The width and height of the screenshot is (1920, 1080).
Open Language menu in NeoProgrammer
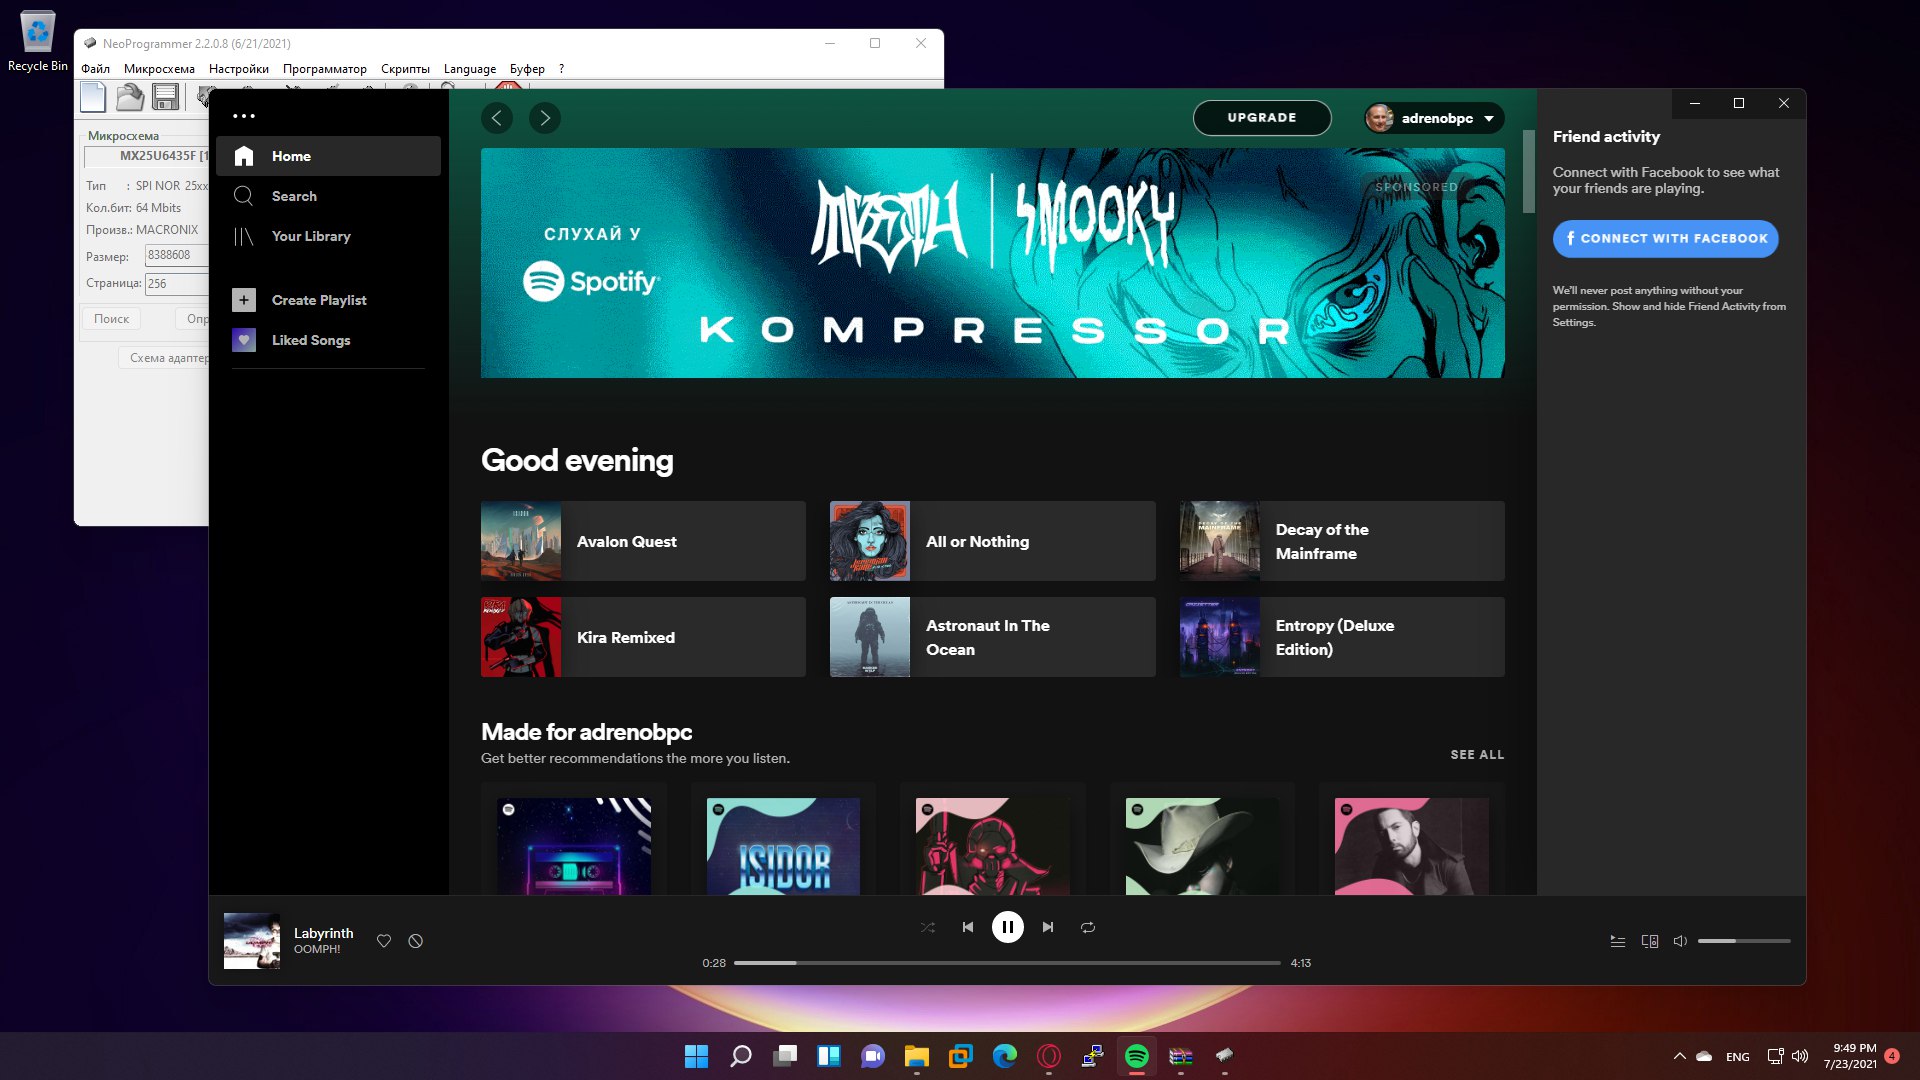pyautogui.click(x=470, y=69)
